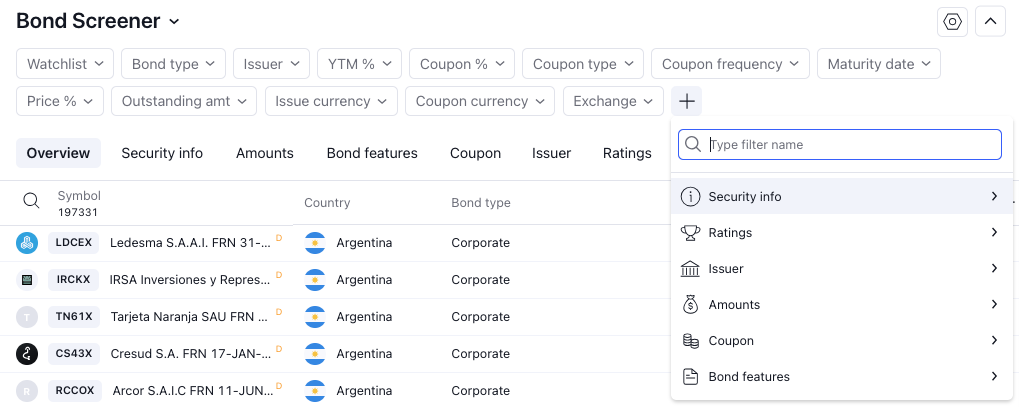Open the Bond type filter dropdown

pos(174,64)
